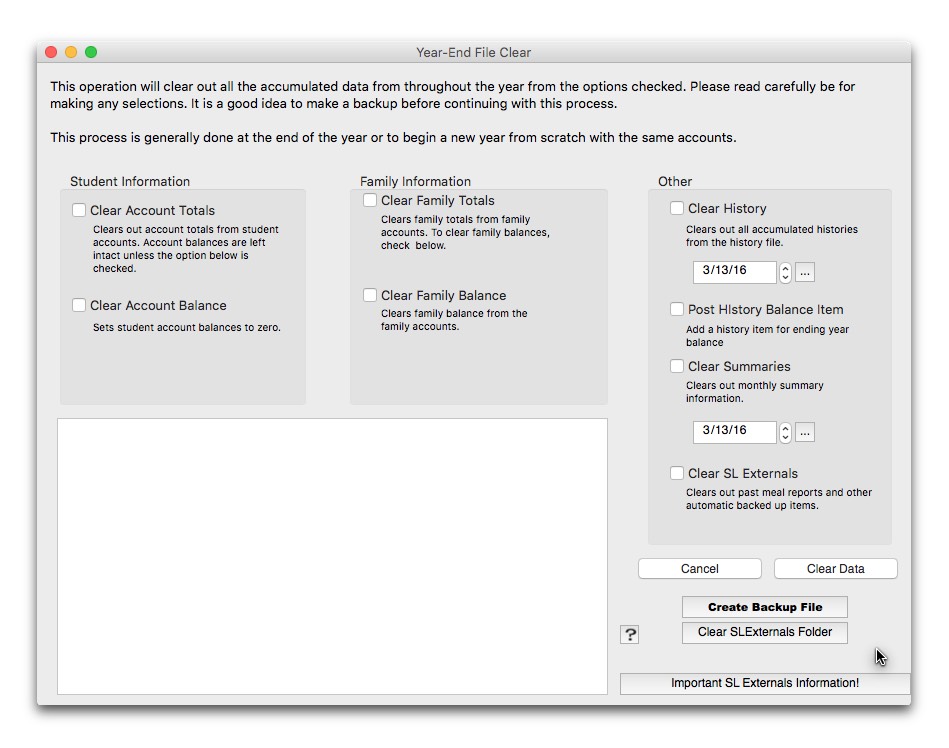
Task: Decrement the Clear Summaries date stepper
Action: click(x=785, y=438)
